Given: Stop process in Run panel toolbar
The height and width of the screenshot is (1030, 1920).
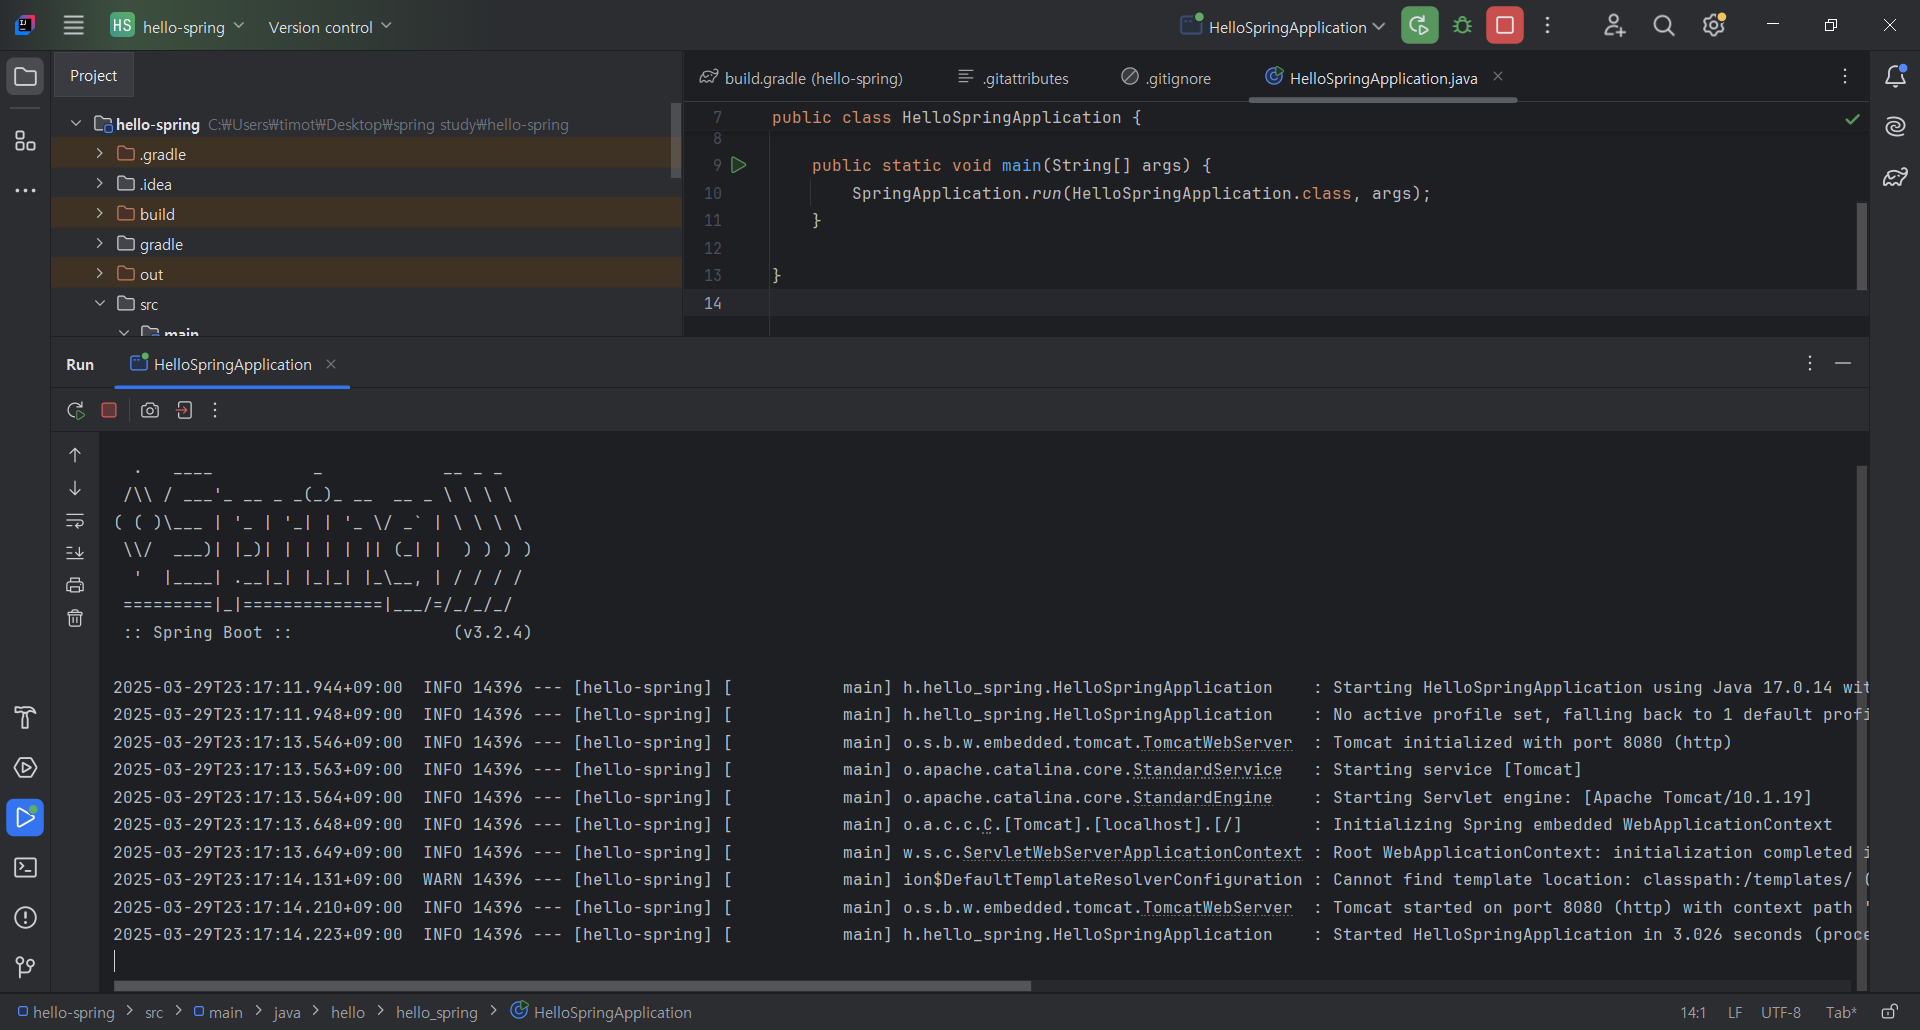Looking at the screenshot, I should 109,410.
